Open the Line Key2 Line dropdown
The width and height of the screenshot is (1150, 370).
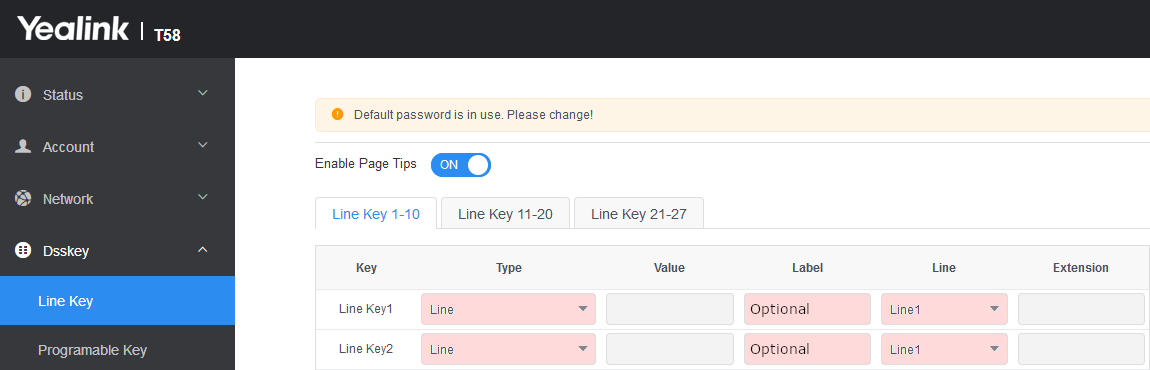click(x=944, y=349)
